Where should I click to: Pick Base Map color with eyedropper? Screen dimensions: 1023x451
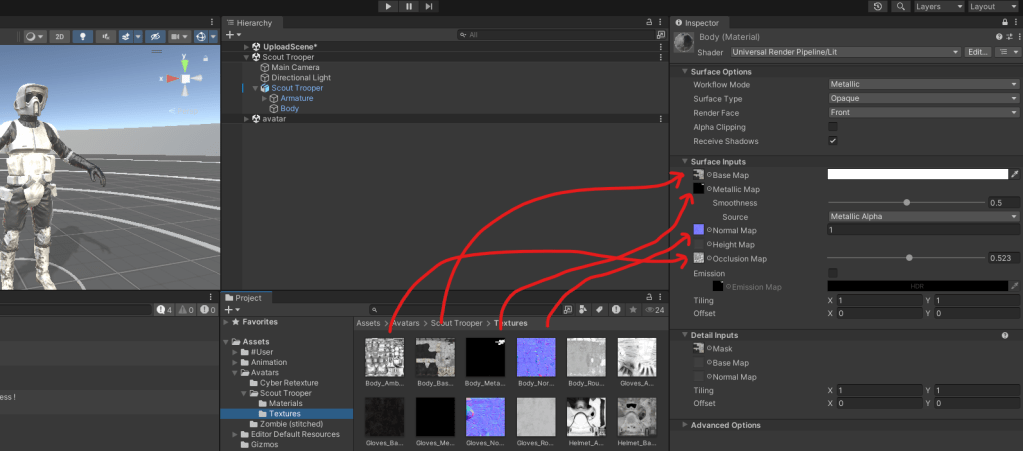[x=1015, y=175]
